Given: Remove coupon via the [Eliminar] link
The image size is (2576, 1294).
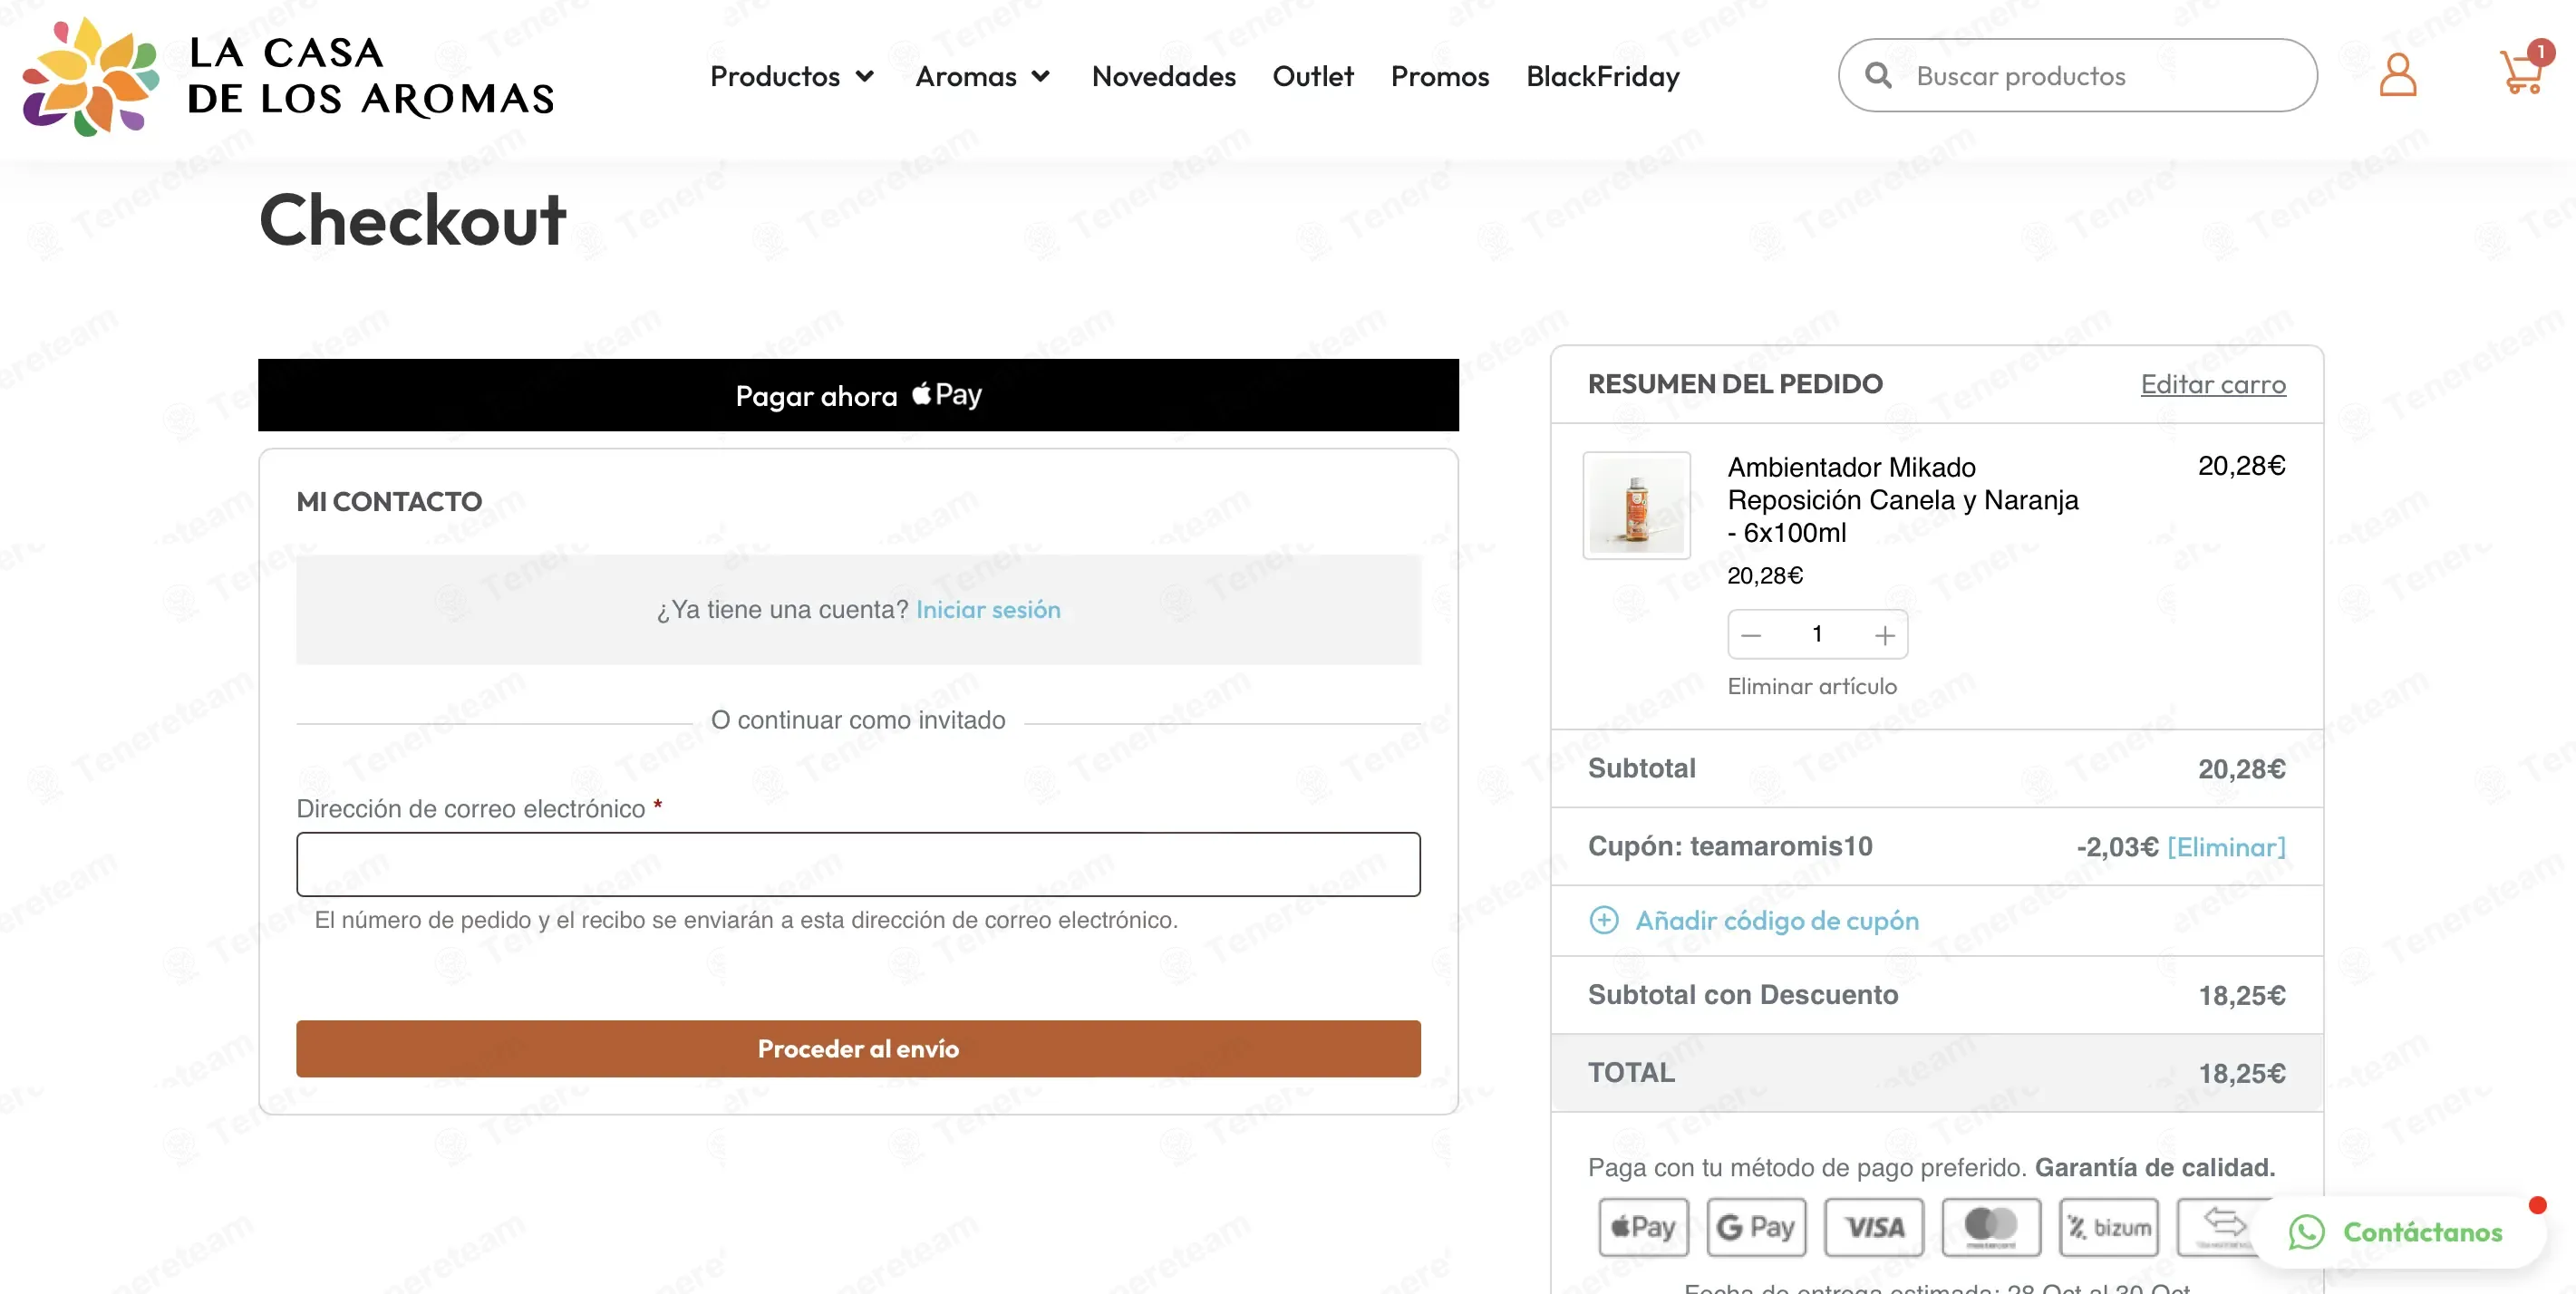Looking at the screenshot, I should pyautogui.click(x=2226, y=847).
